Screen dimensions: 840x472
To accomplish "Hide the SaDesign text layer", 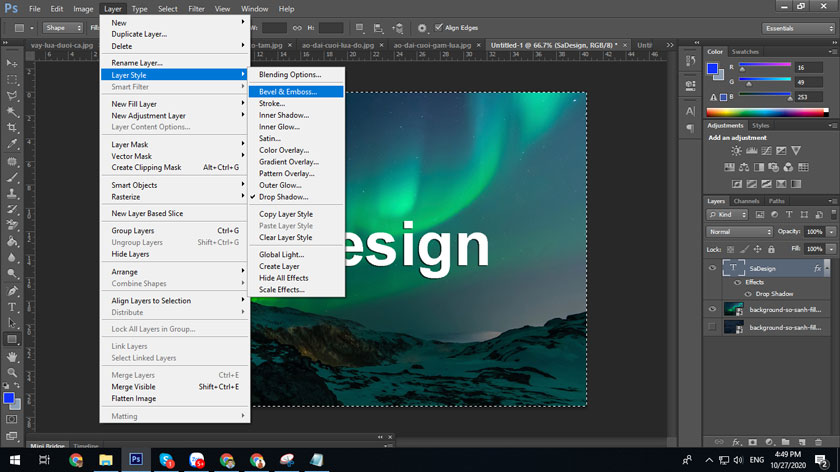I will coord(712,268).
